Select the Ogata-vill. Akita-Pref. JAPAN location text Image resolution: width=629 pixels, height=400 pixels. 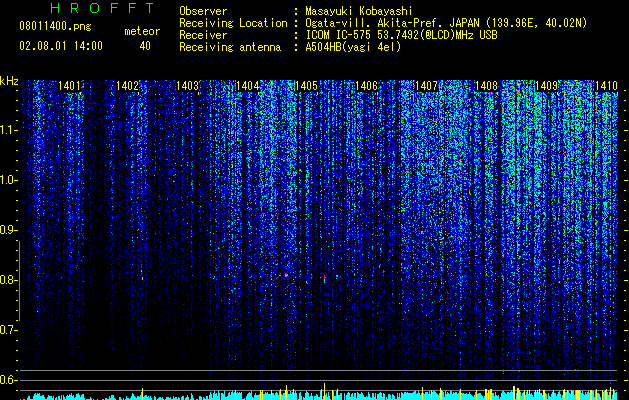point(446,23)
